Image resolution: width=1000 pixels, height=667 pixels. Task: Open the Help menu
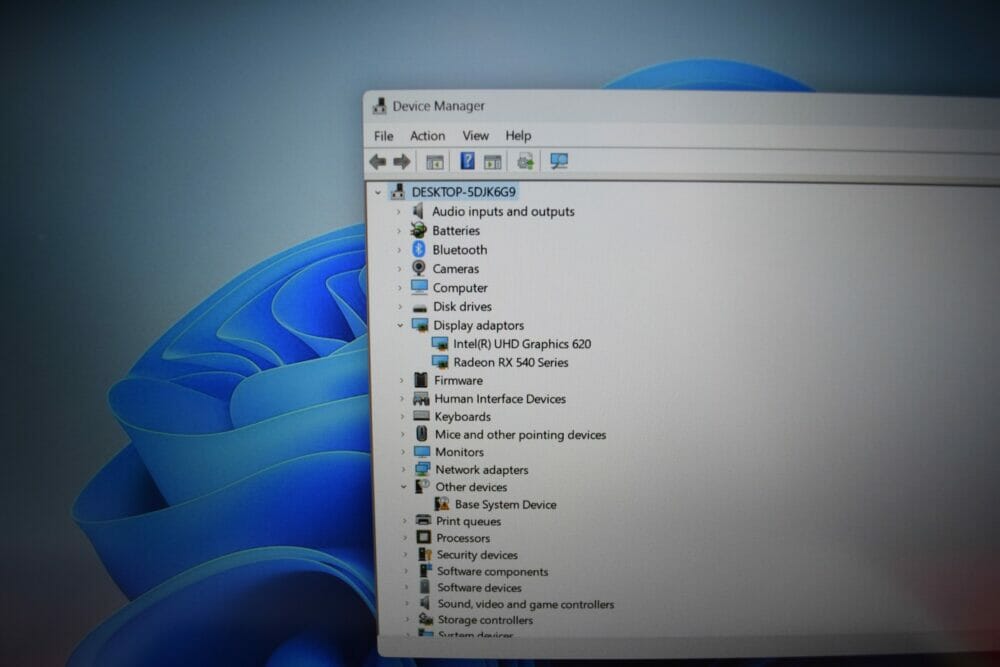pyautogui.click(x=518, y=136)
